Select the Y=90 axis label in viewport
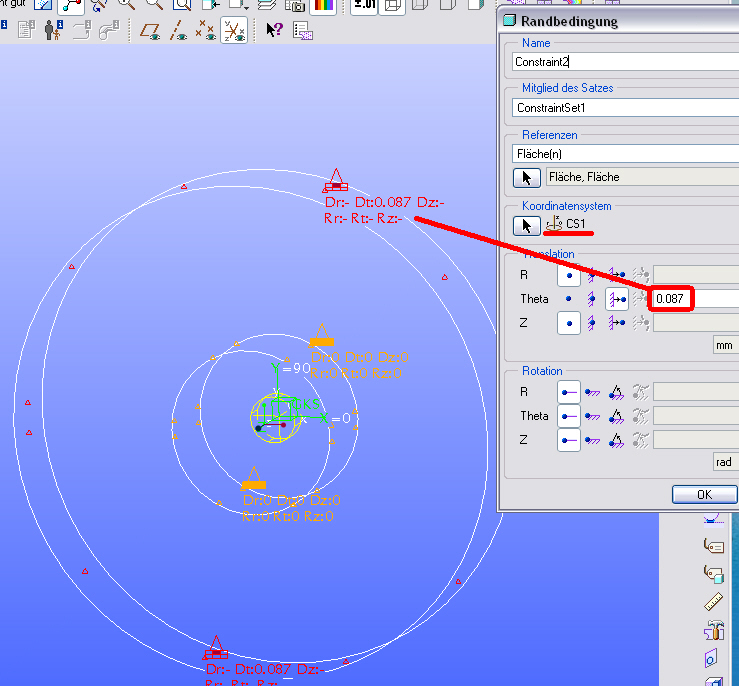The width and height of the screenshot is (739, 686). 291,368
